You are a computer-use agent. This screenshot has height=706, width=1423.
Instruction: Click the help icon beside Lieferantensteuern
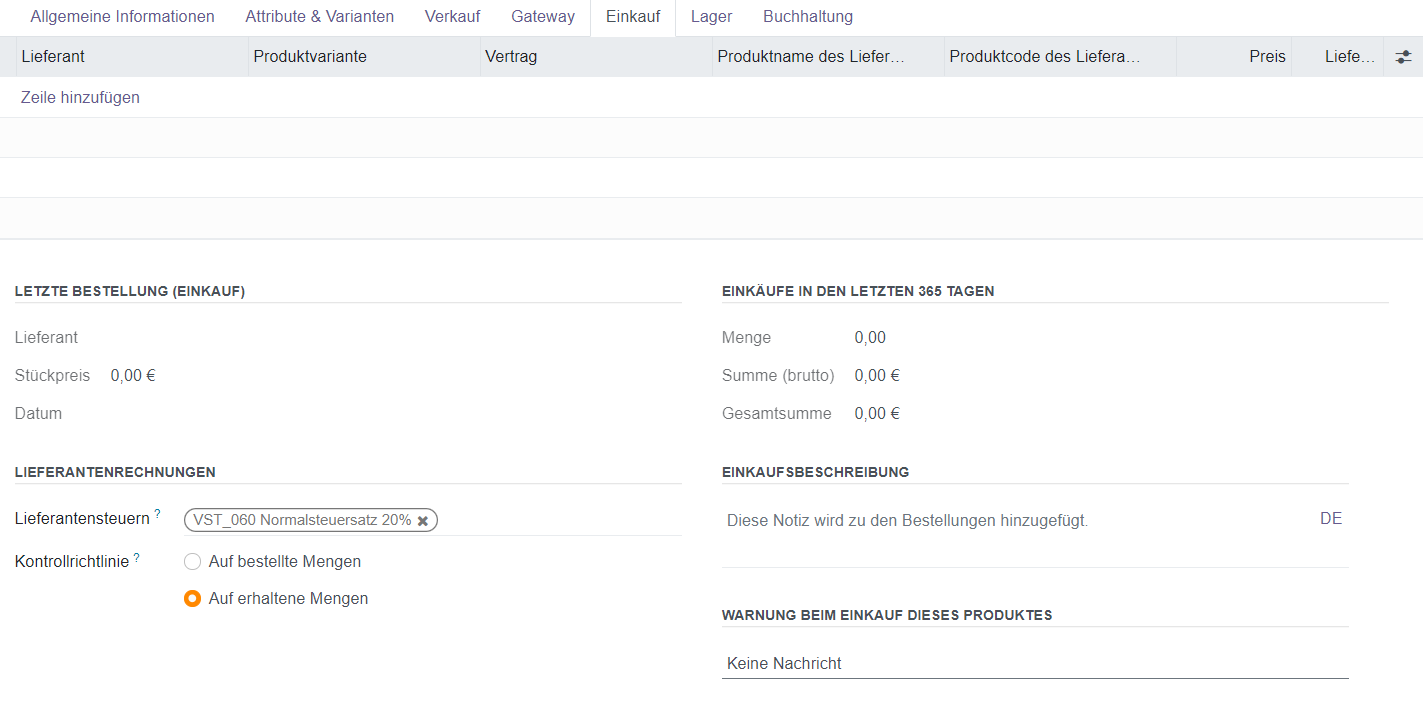[x=157, y=514]
